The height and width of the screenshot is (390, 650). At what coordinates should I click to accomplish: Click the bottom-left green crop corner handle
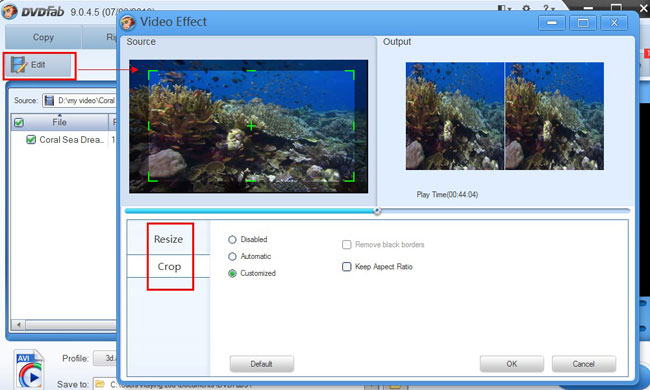[153, 177]
